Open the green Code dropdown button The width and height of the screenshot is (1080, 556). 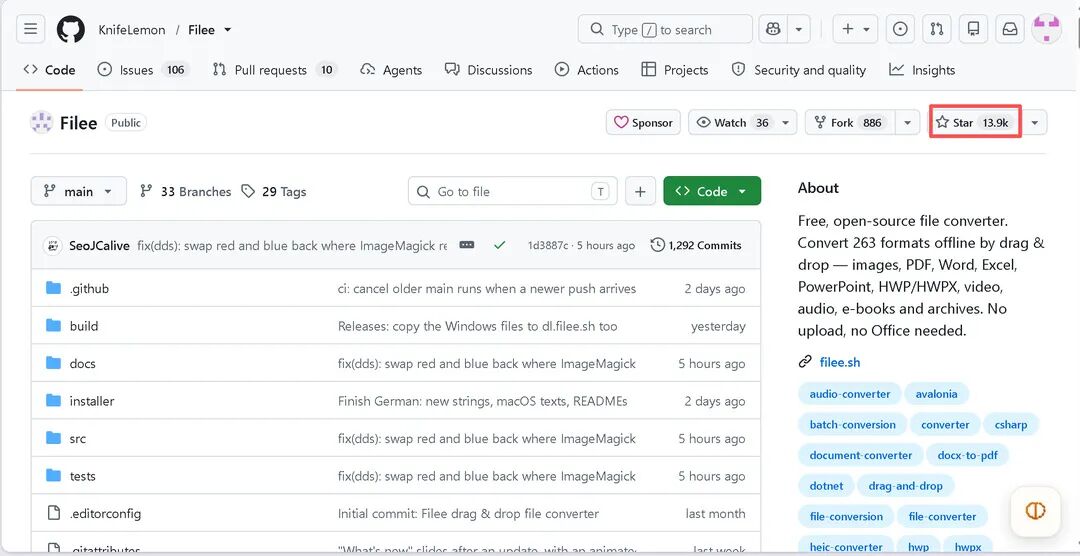point(712,192)
